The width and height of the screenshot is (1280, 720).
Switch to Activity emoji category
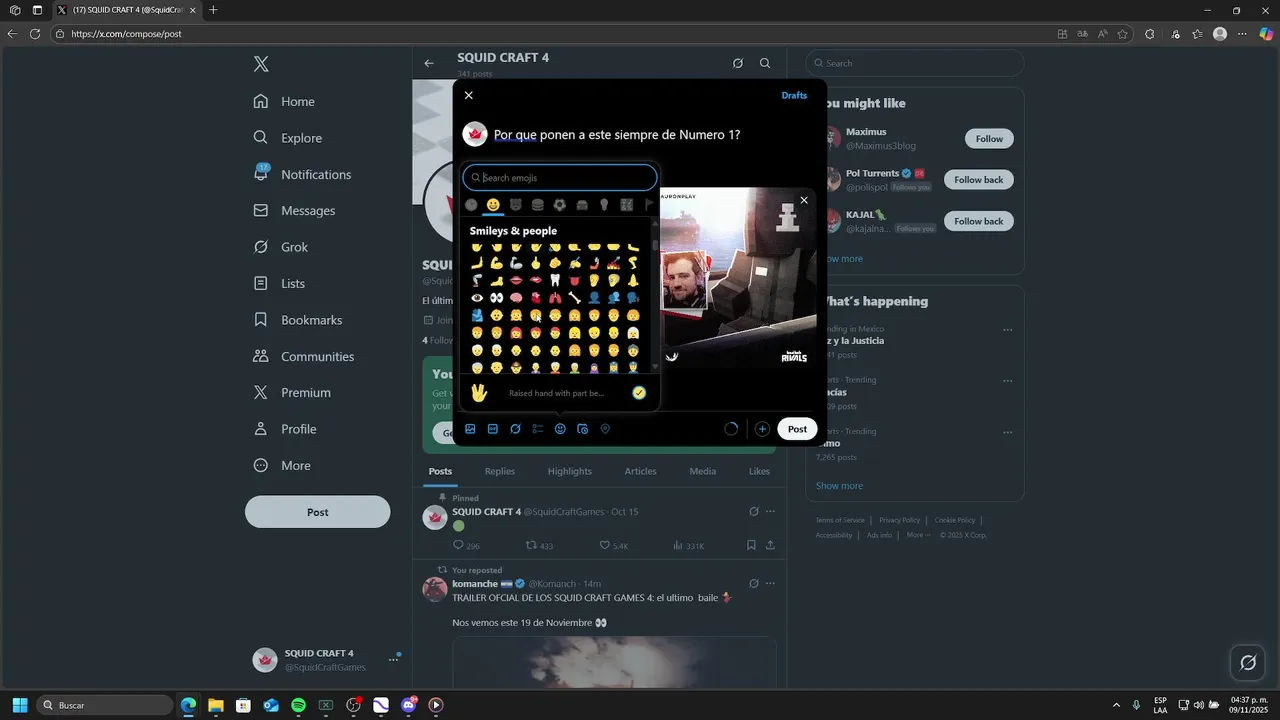point(560,205)
